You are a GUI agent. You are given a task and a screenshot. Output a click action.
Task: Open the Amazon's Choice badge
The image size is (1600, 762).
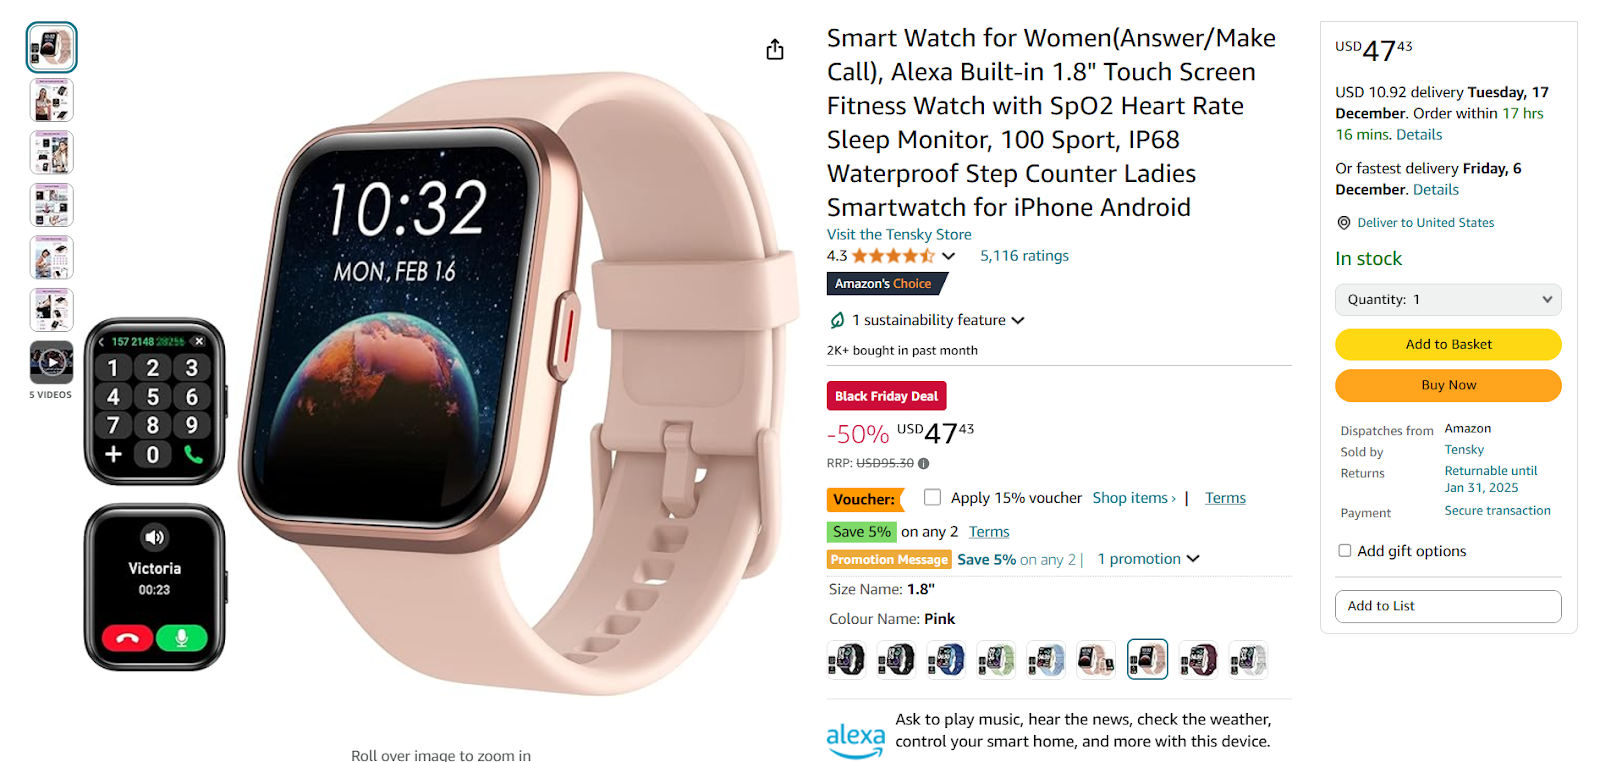point(886,284)
